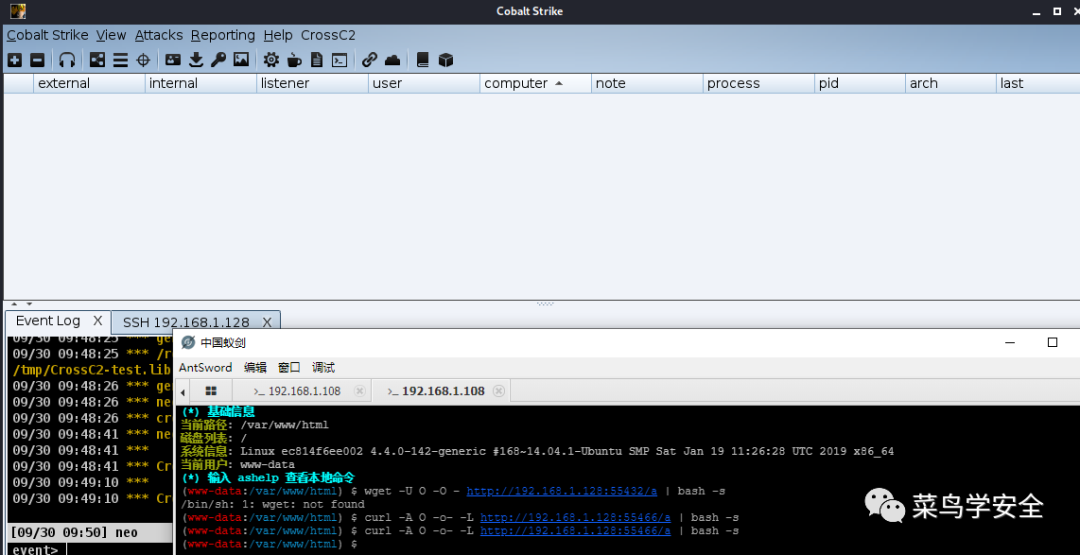Click the AntSword terminal prompt on the last line
1080x555 pixels.
coord(269,544)
